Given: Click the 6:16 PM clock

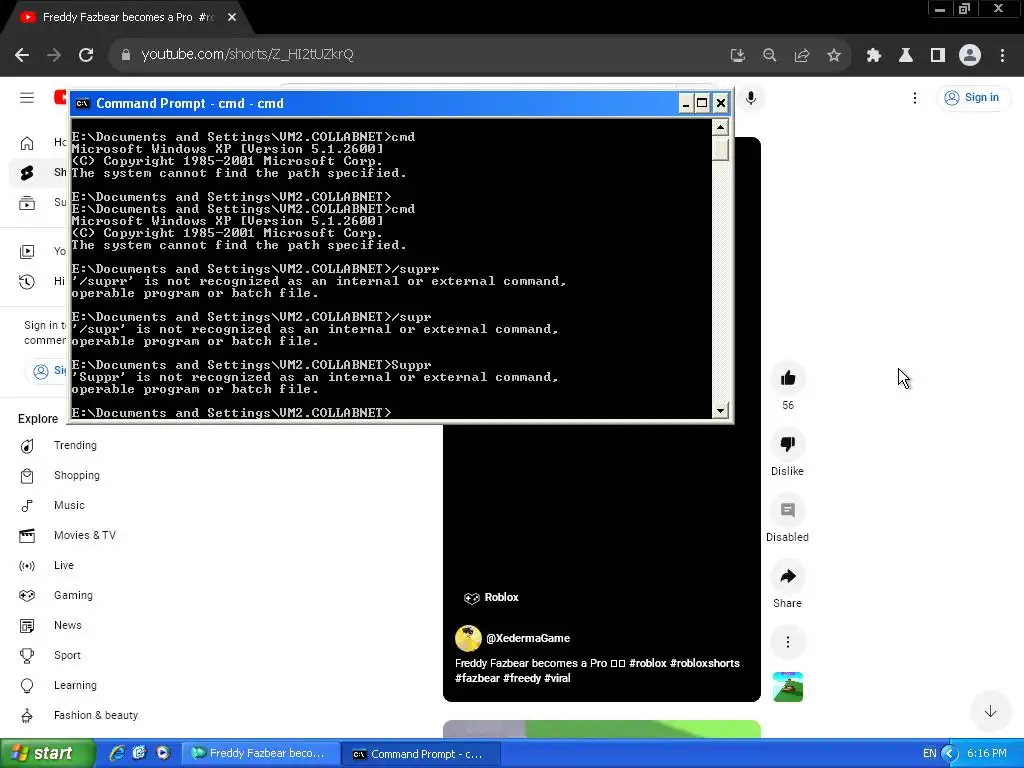Looking at the screenshot, I should point(987,754).
